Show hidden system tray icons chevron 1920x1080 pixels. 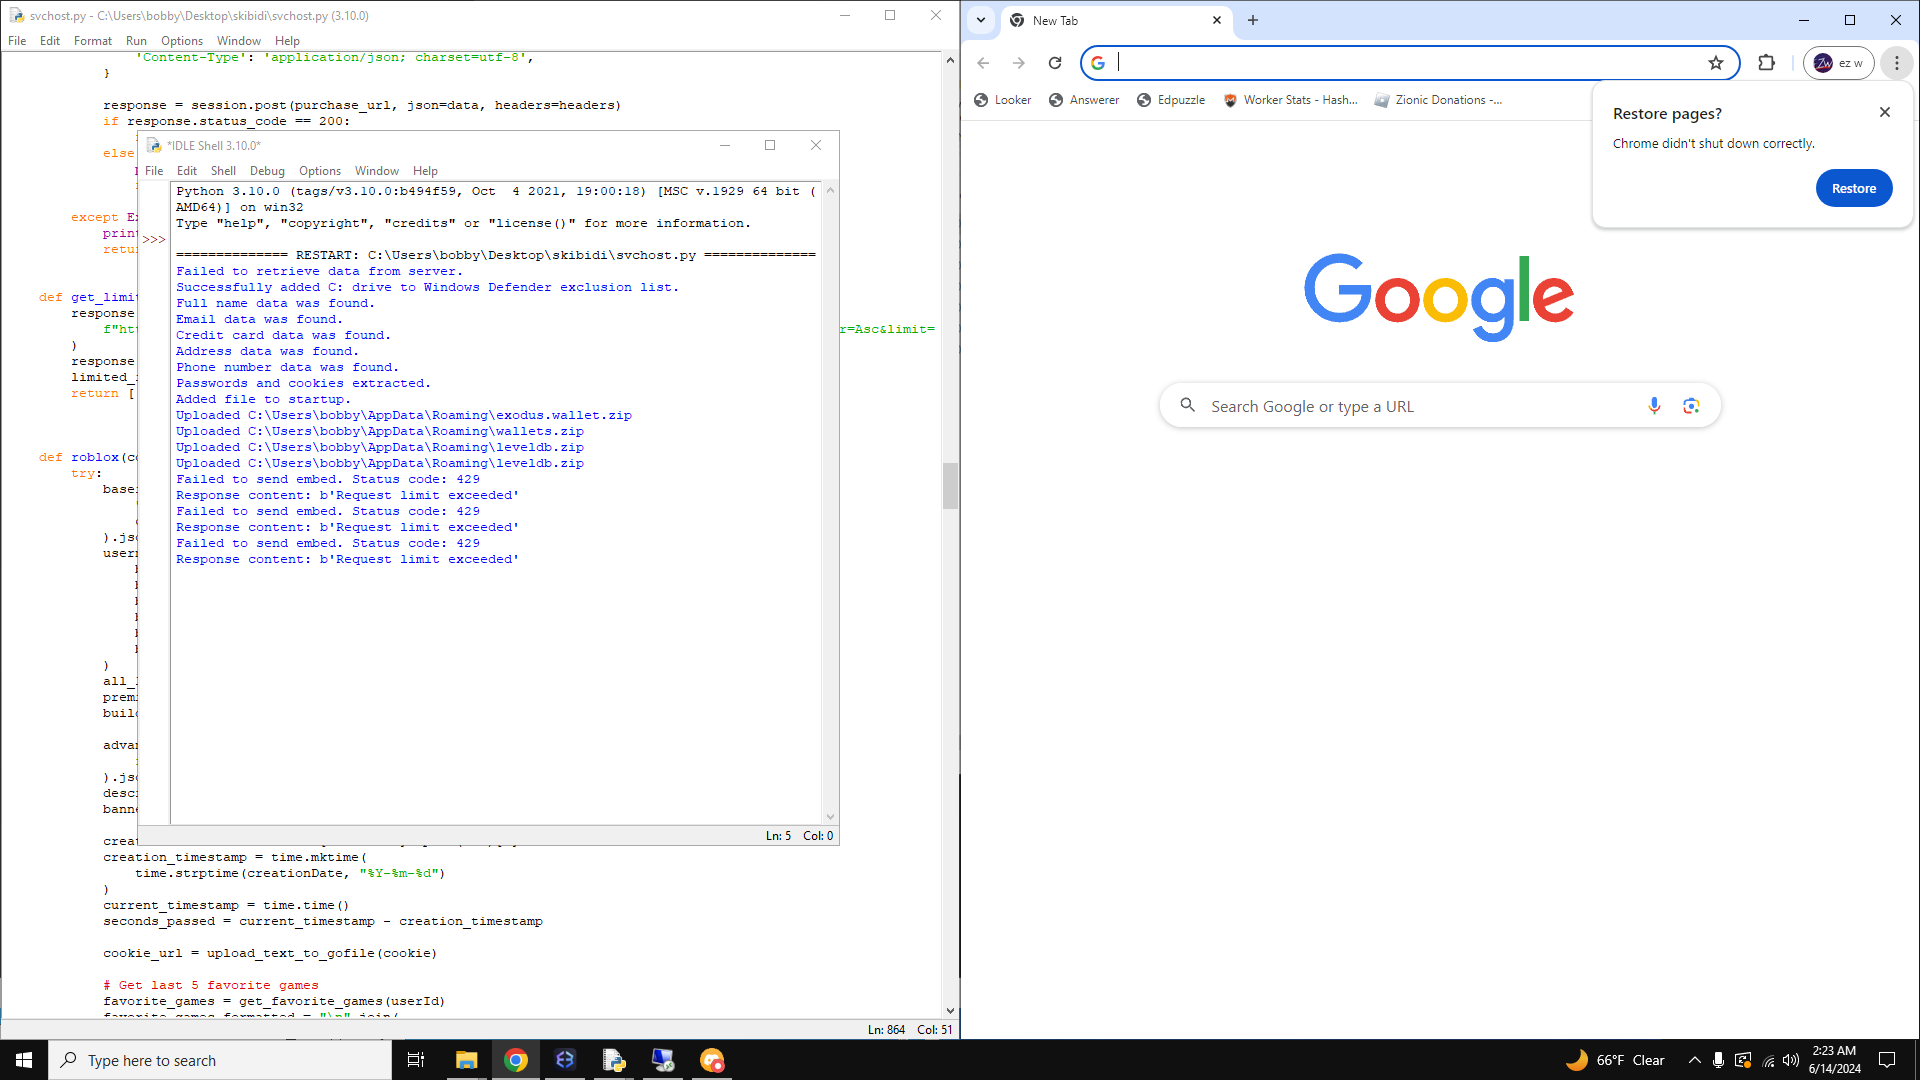pyautogui.click(x=1694, y=1060)
